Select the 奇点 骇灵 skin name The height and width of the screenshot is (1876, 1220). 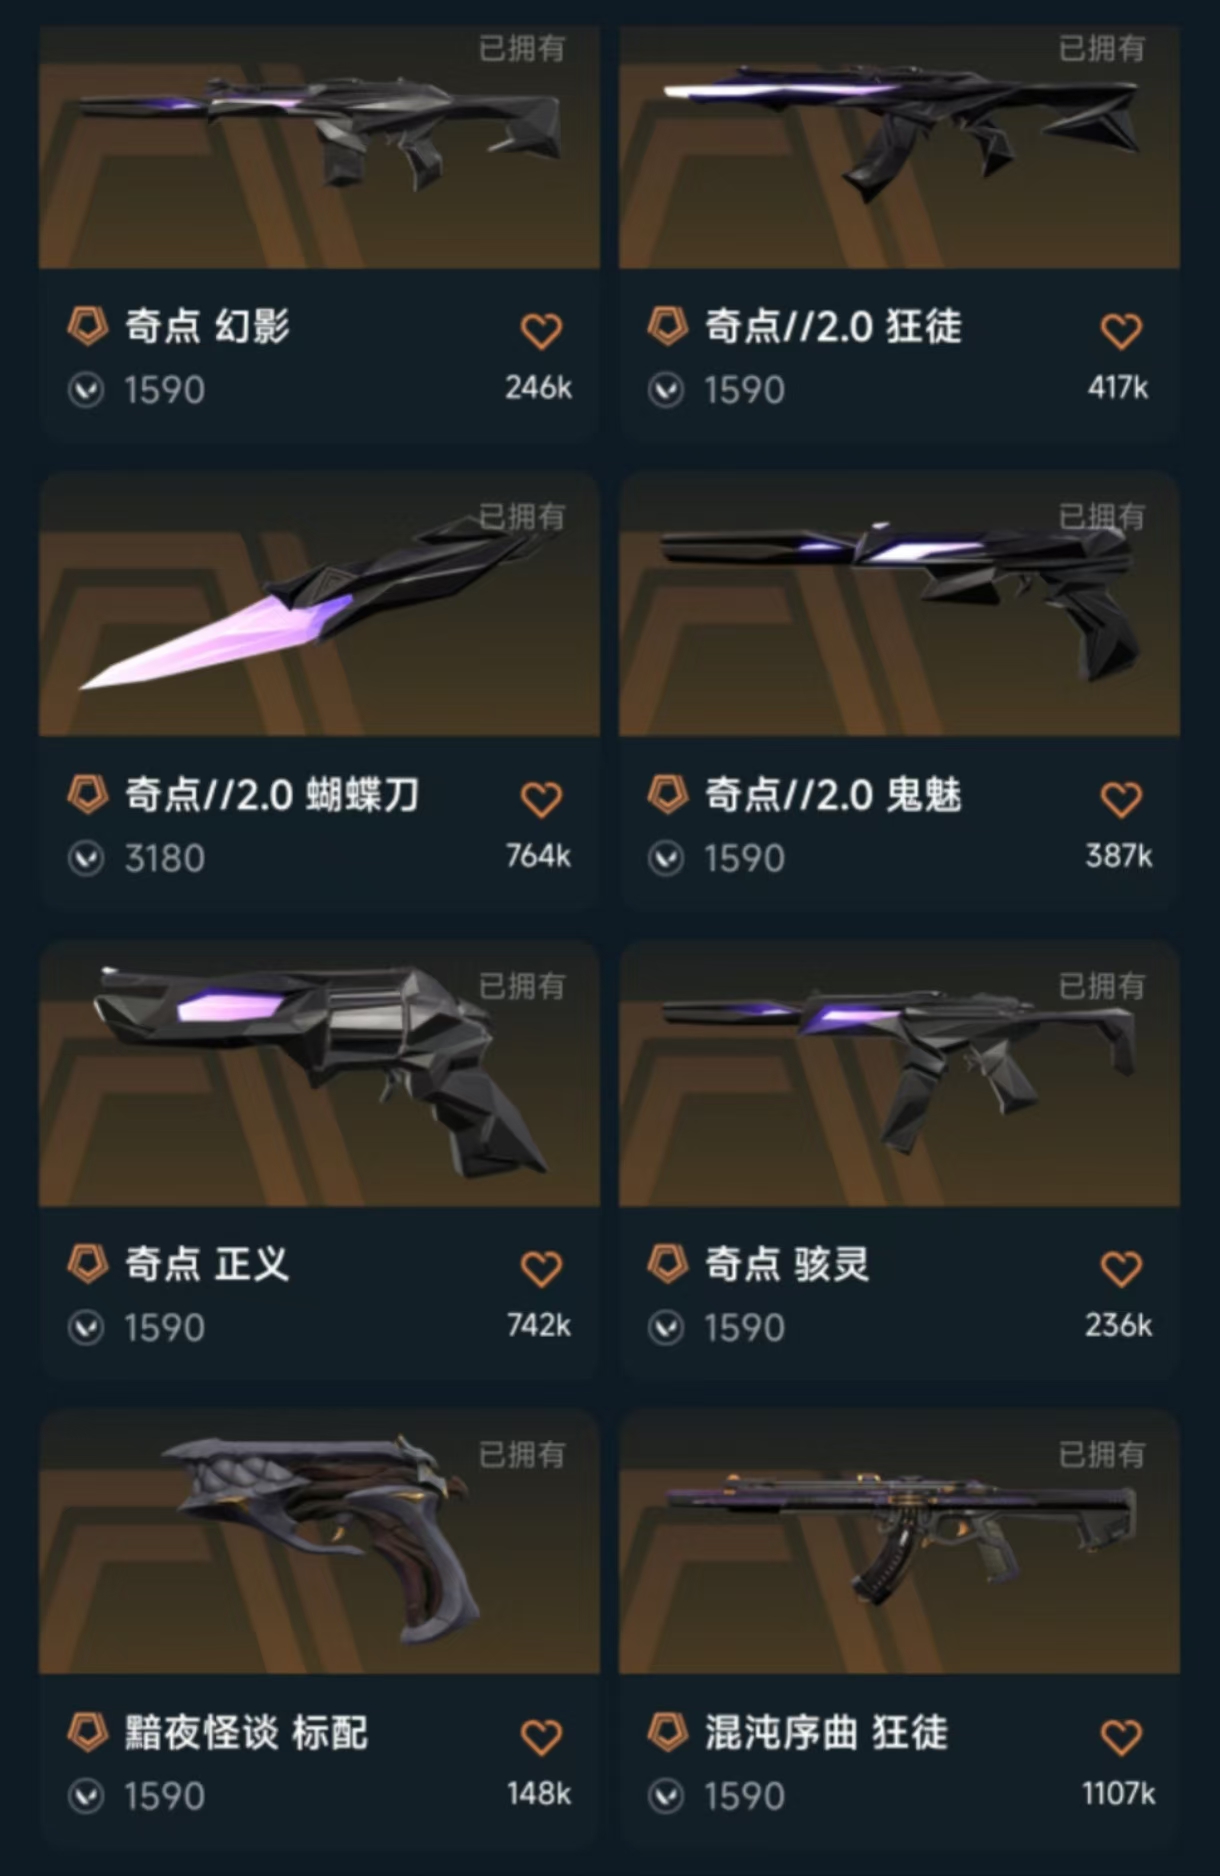[787, 1265]
